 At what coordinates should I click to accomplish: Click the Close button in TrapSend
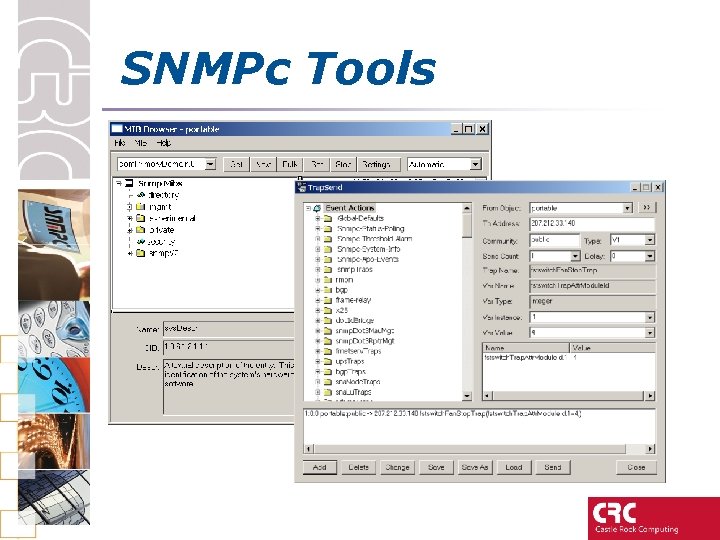click(x=636, y=467)
